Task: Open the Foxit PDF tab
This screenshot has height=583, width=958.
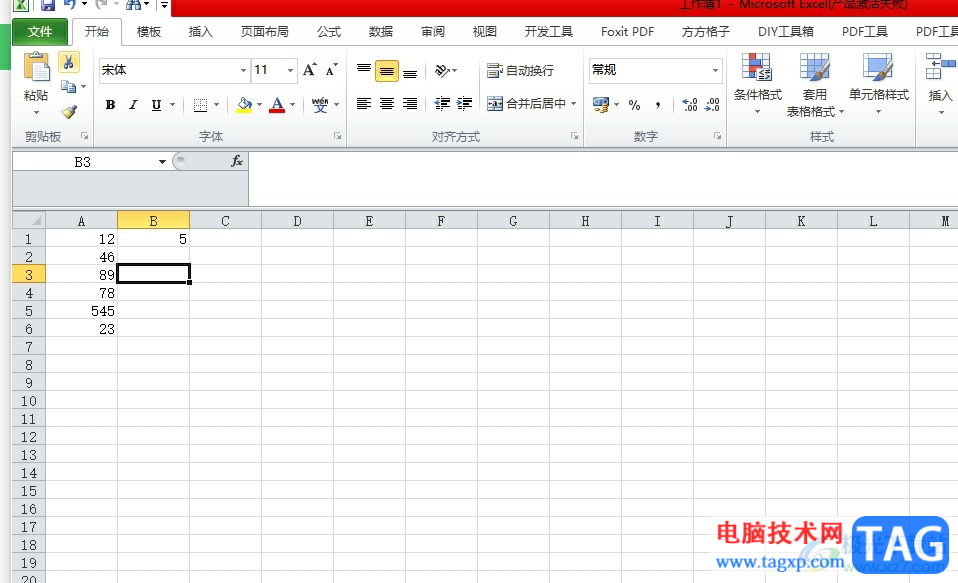Action: pos(627,32)
